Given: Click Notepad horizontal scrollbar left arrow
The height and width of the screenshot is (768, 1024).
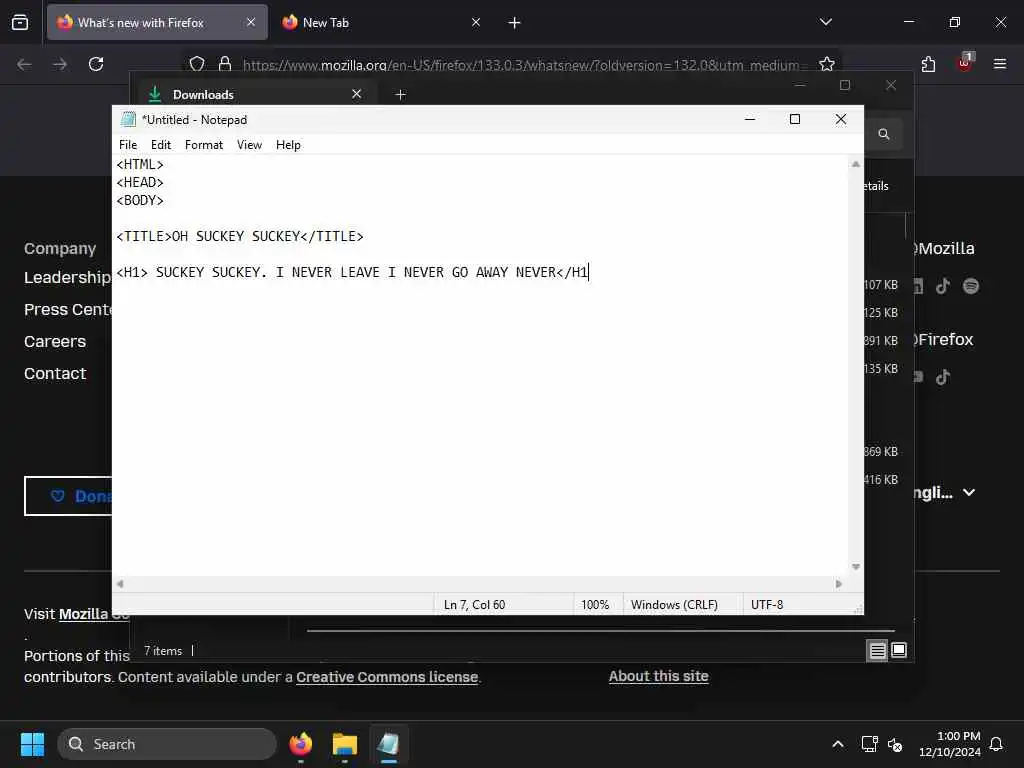Looking at the screenshot, I should (x=120, y=584).
